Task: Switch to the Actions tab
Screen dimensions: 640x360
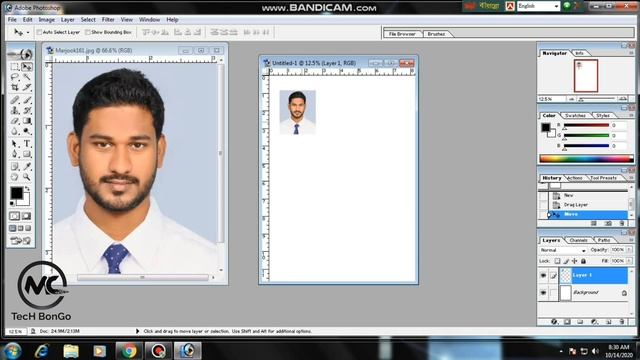Action: (x=575, y=178)
